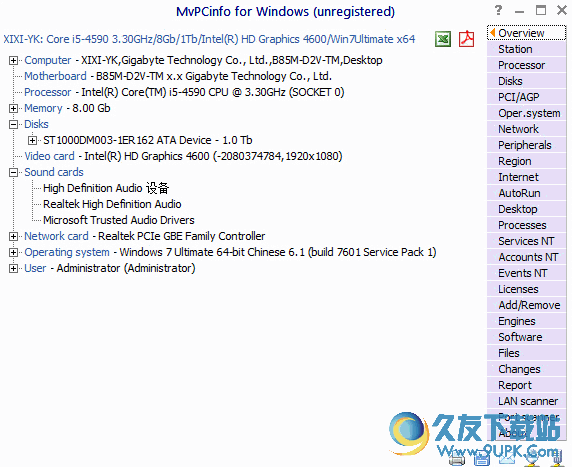The height and width of the screenshot is (467, 572).
Task: Open Files in the sidebar
Action: pos(526,353)
